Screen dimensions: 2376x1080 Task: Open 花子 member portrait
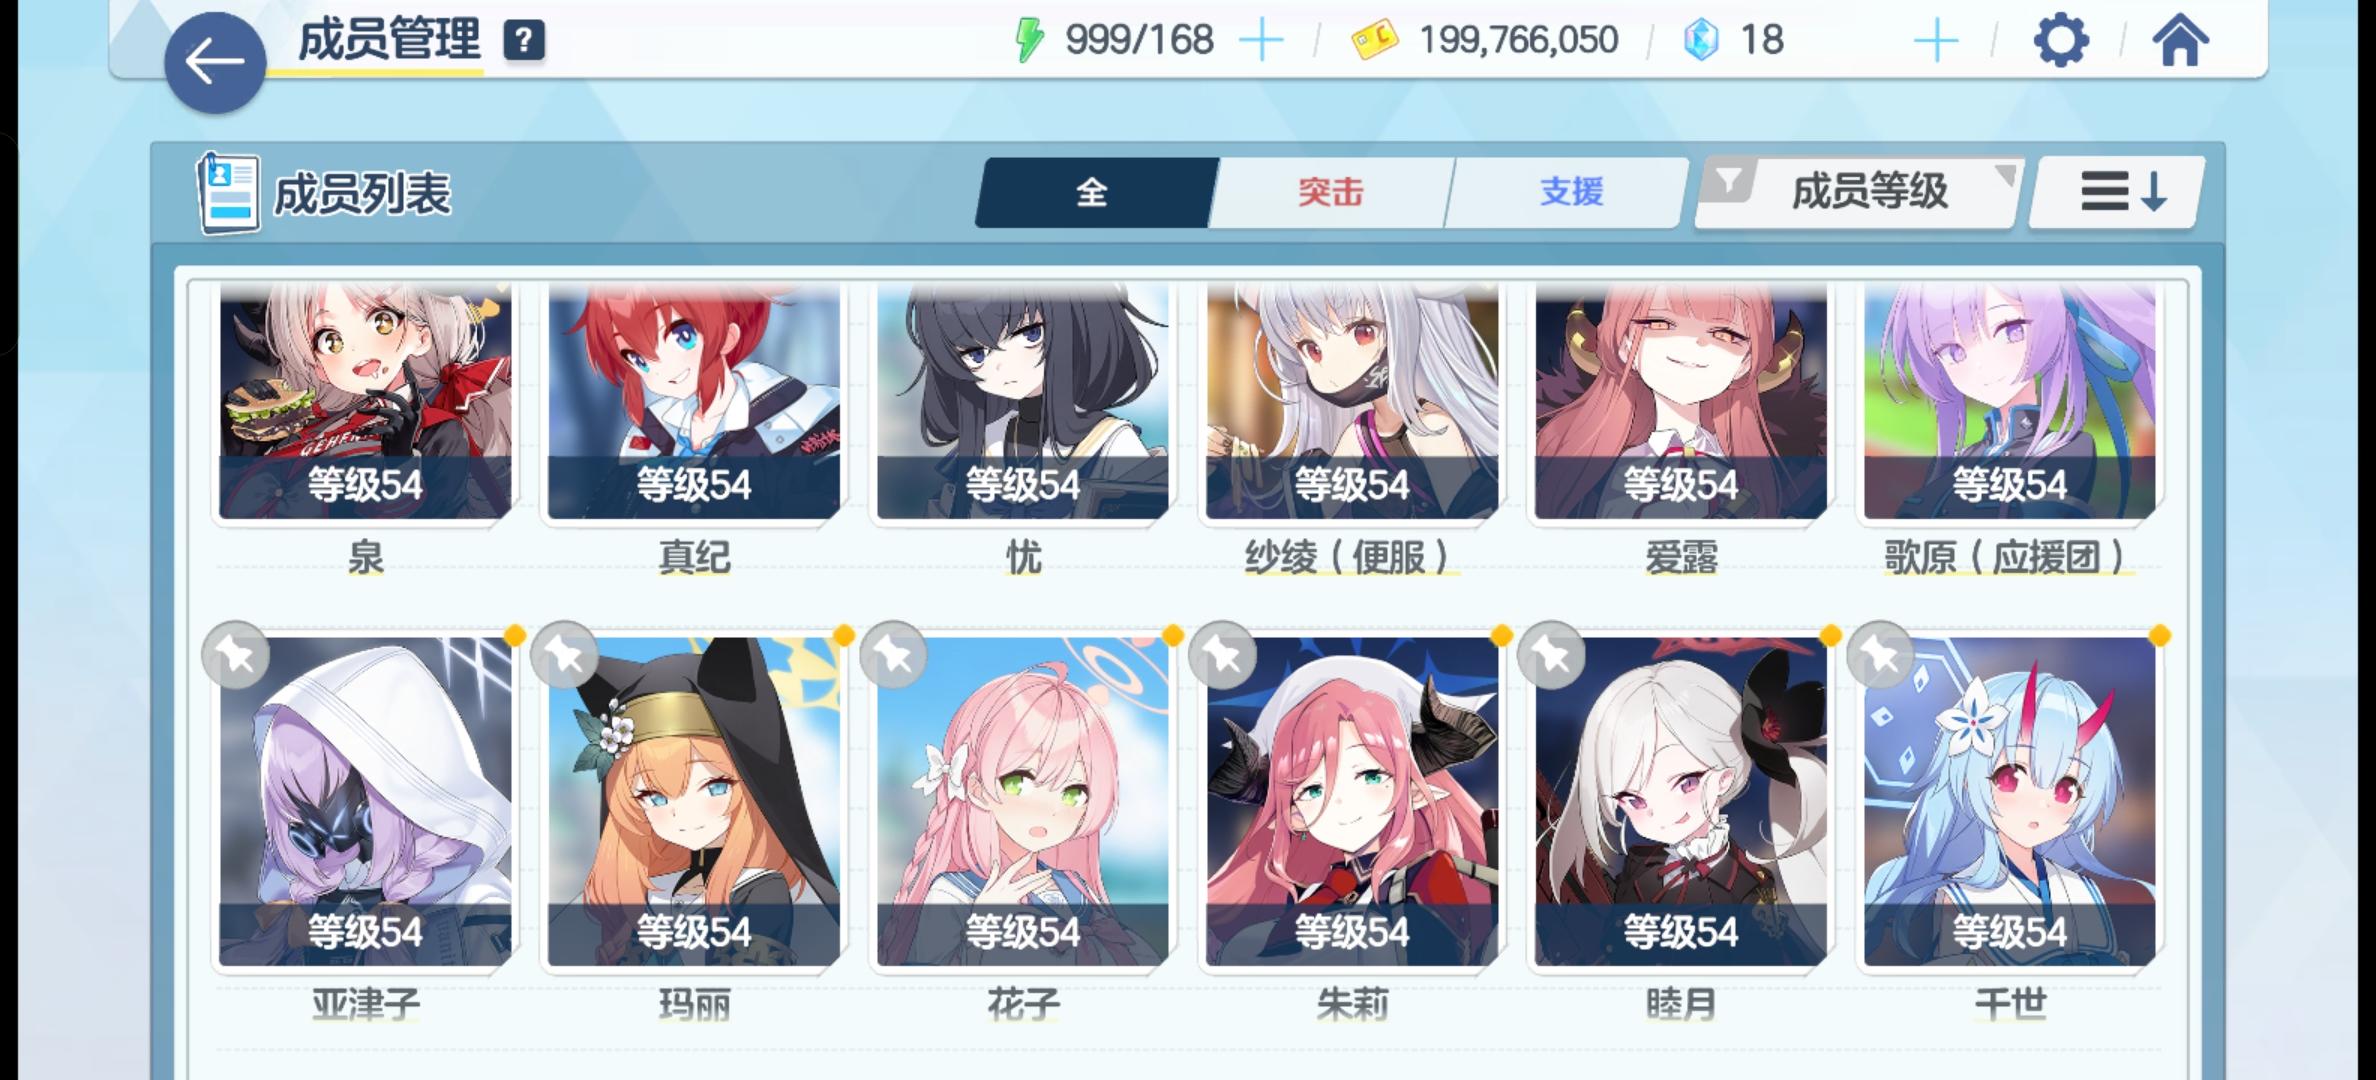1023,802
